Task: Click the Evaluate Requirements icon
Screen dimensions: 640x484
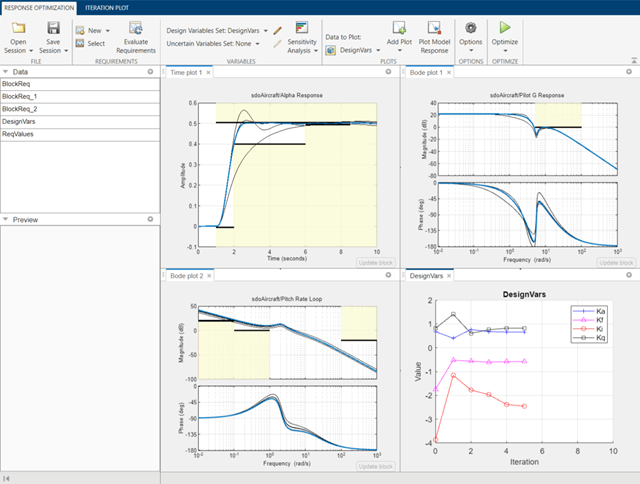Action: [x=135, y=27]
